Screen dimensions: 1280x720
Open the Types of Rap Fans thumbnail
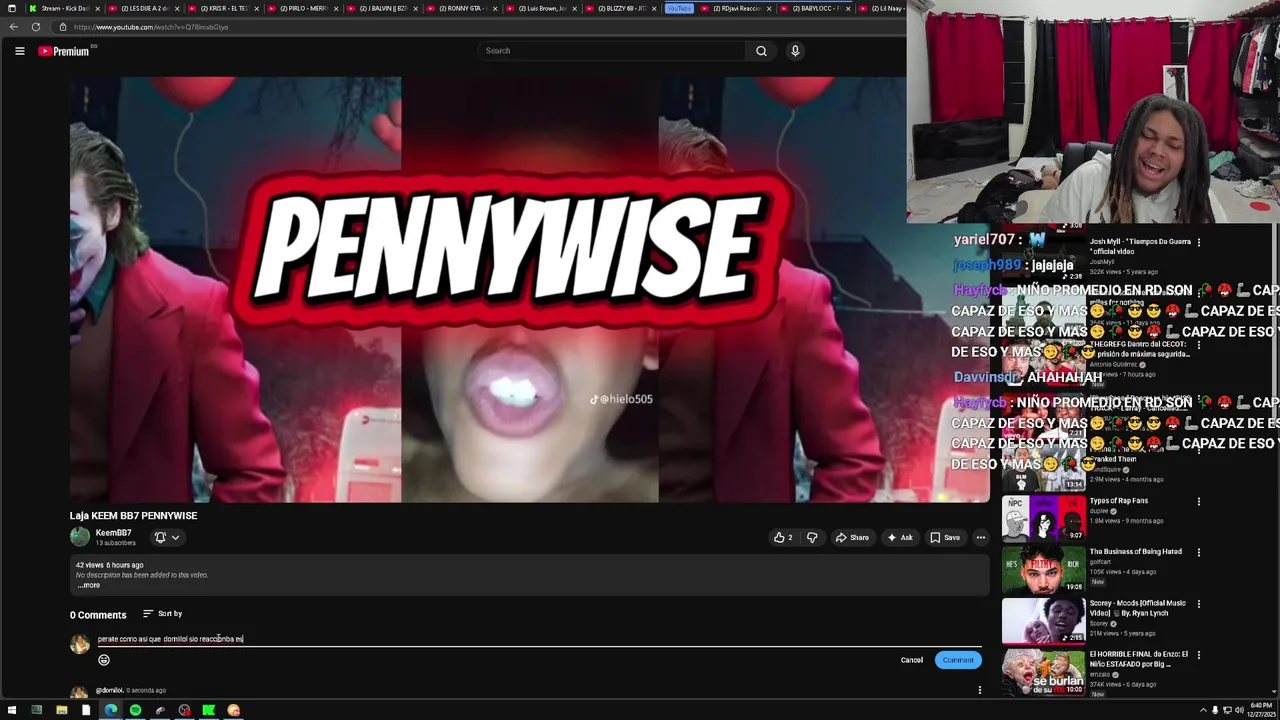click(x=1043, y=517)
